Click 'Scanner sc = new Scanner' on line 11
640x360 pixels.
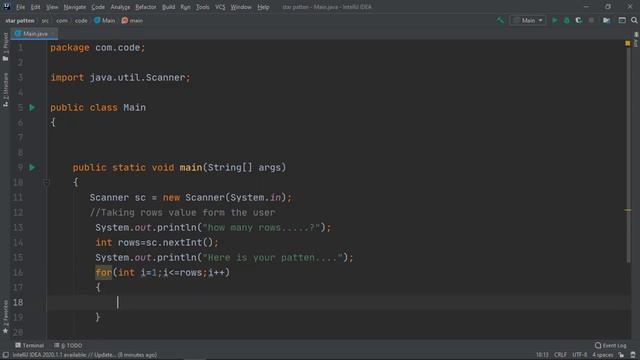click(157, 198)
